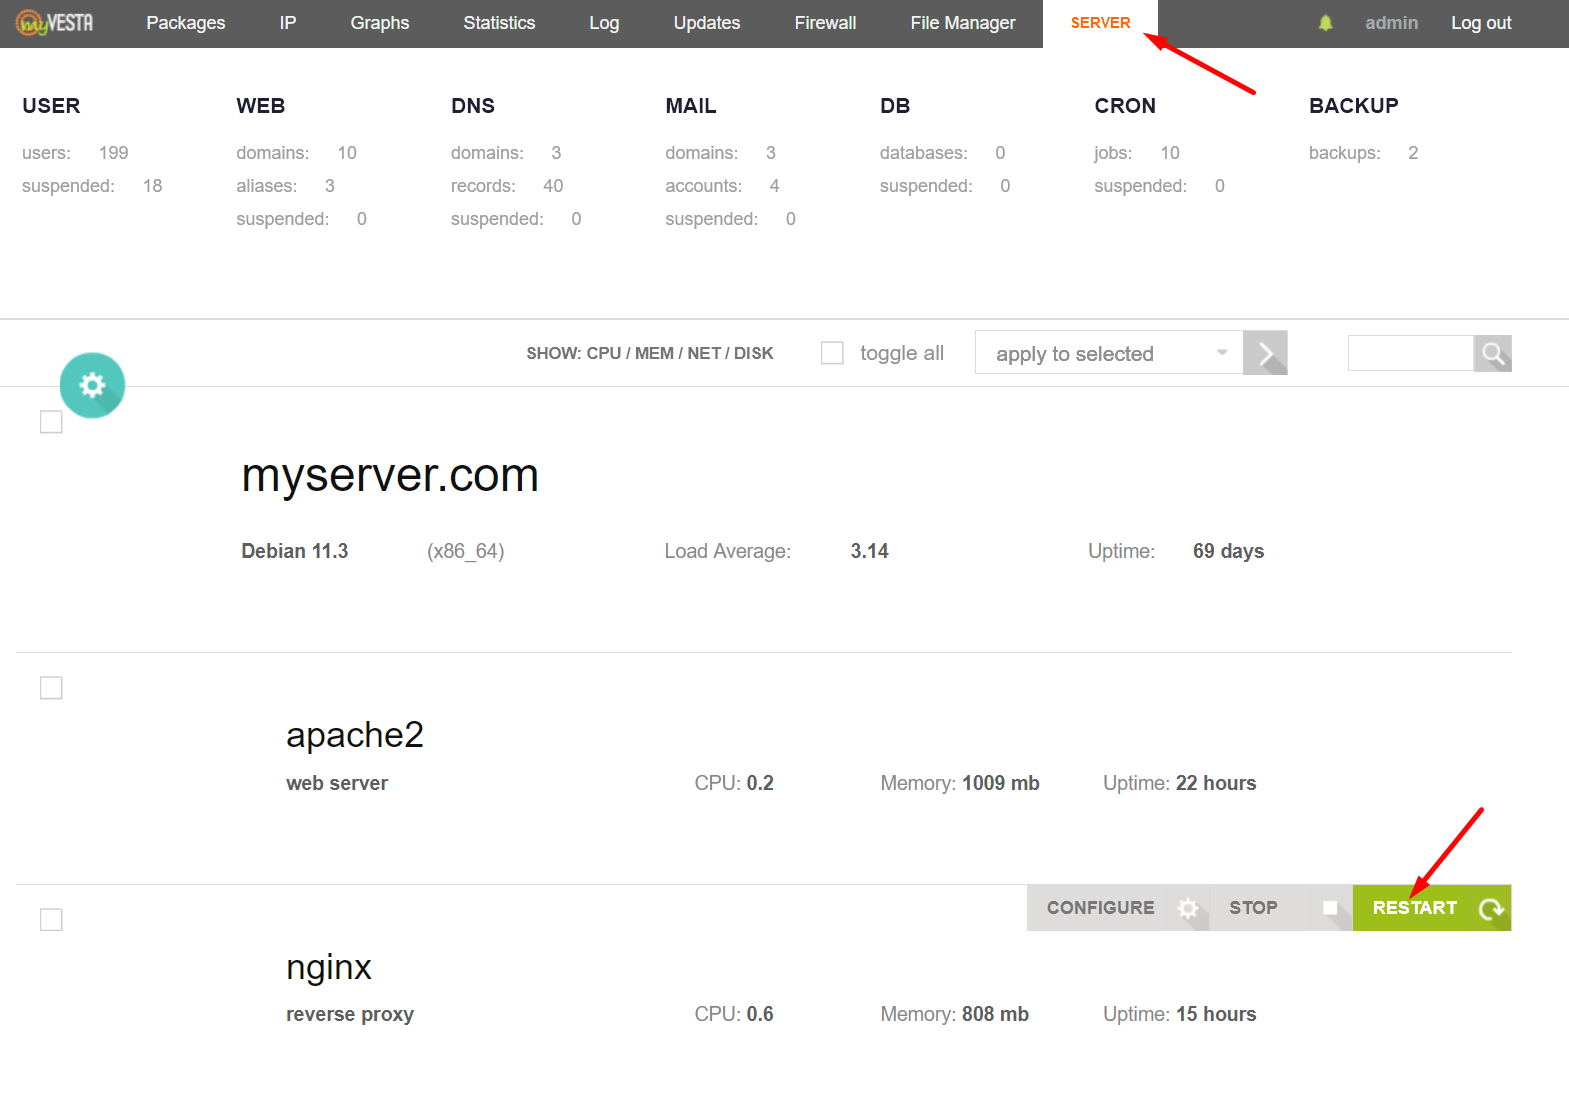This screenshot has width=1569, height=1095.
Task: Open the Packages menu
Action: (x=186, y=23)
